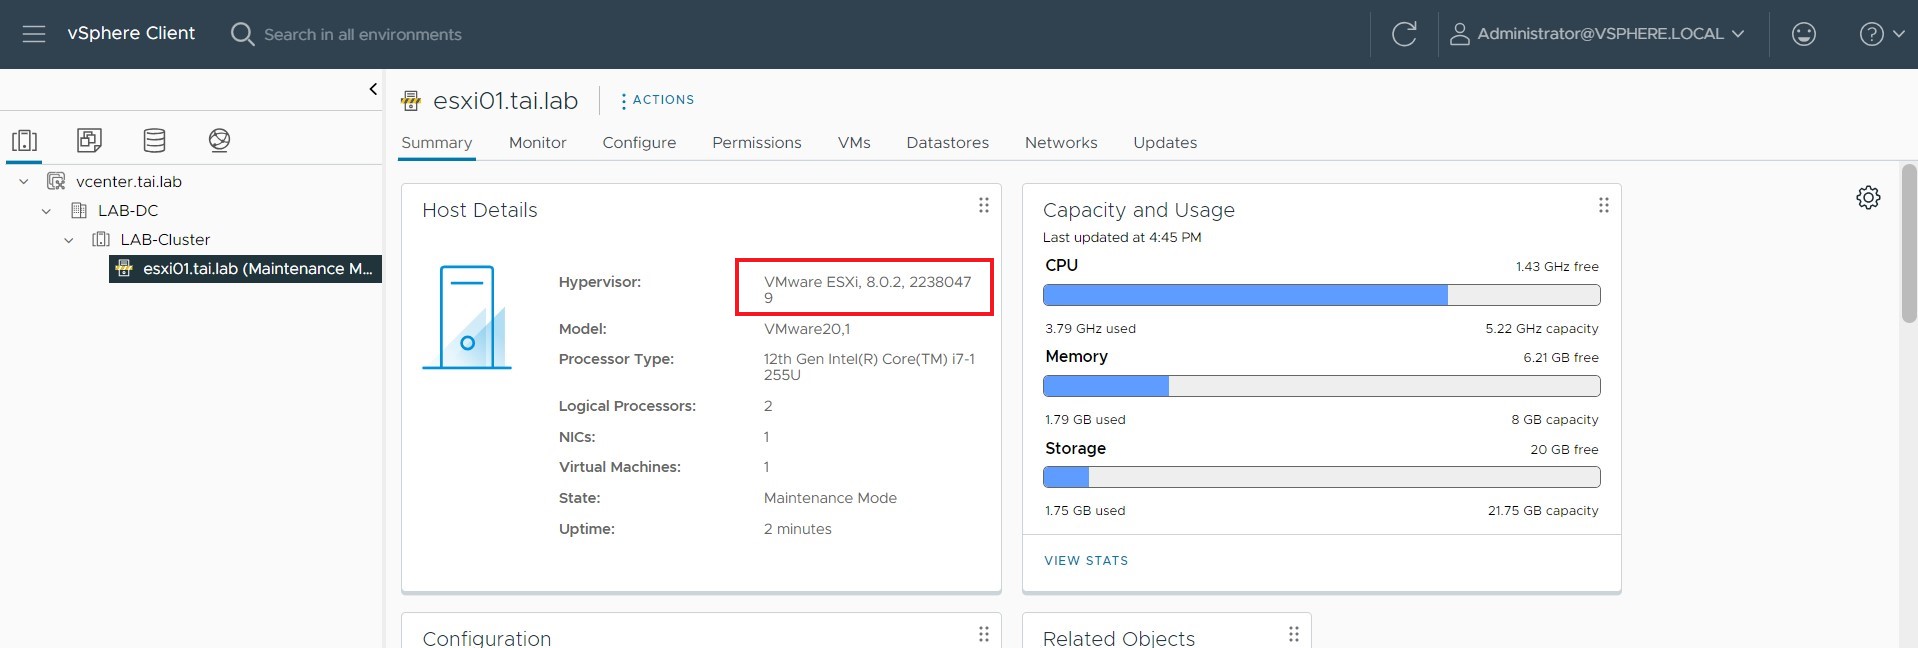1918x648 pixels.
Task: Click the 5.22 GHz capacity label
Action: coord(1541,329)
